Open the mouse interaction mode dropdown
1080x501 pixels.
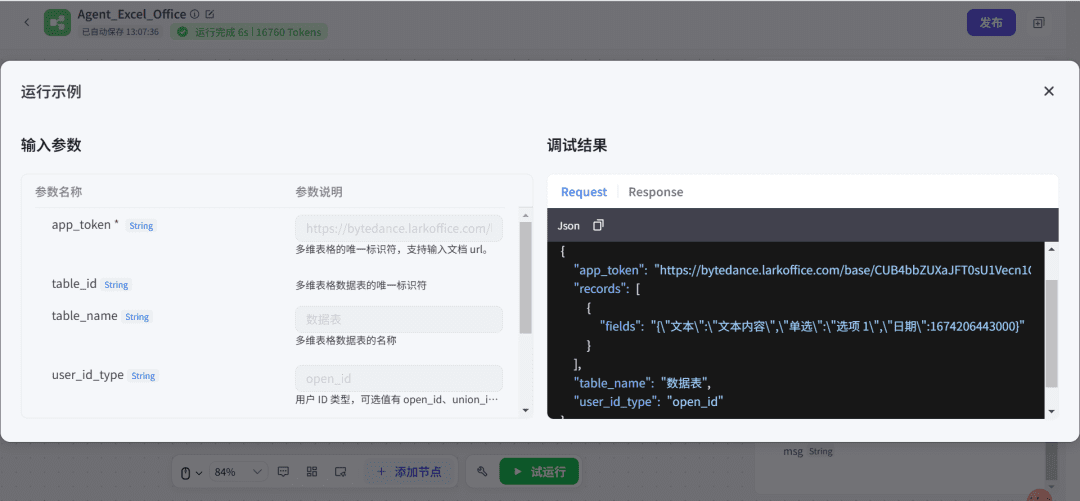(190, 472)
